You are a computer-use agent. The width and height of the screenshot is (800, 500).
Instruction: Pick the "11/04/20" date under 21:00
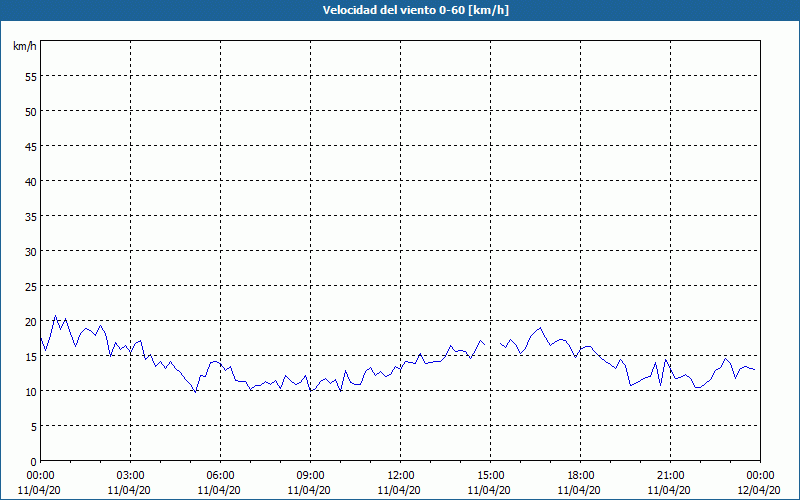click(669, 490)
